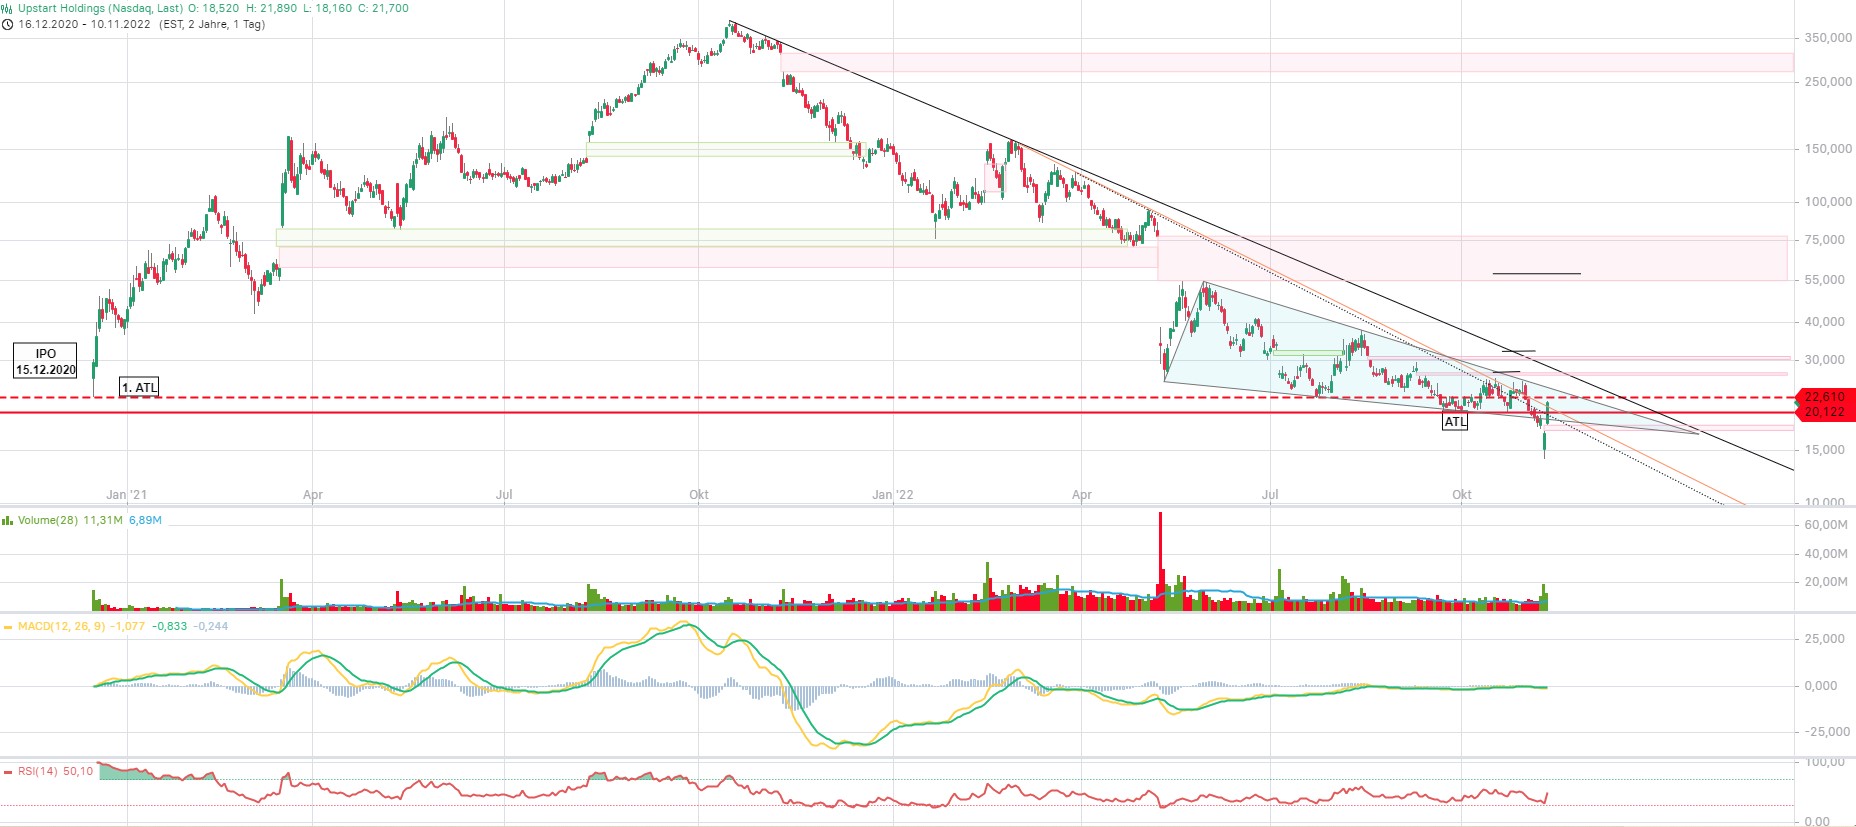1856x827 pixels.
Task: Click the yellow MACD indicator legend marker
Action: click(x=8, y=627)
